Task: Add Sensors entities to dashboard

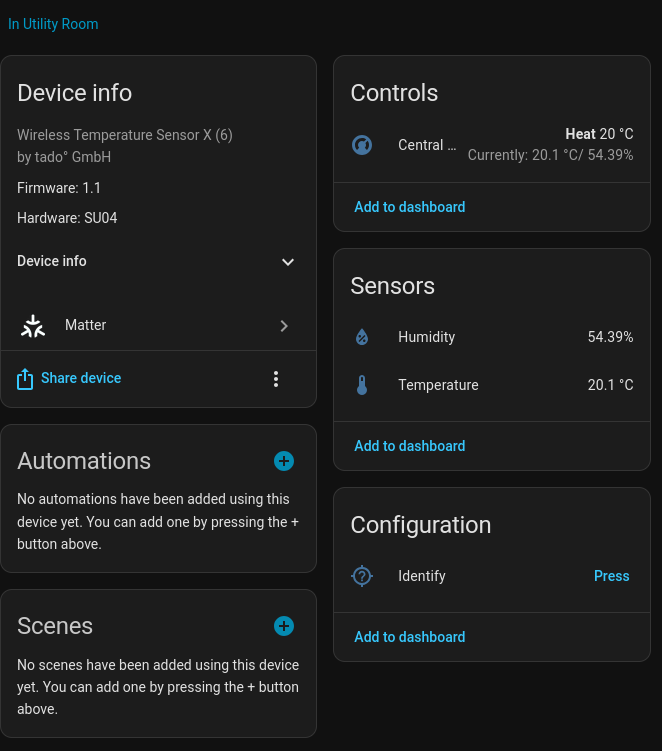Action: pyautogui.click(x=410, y=446)
